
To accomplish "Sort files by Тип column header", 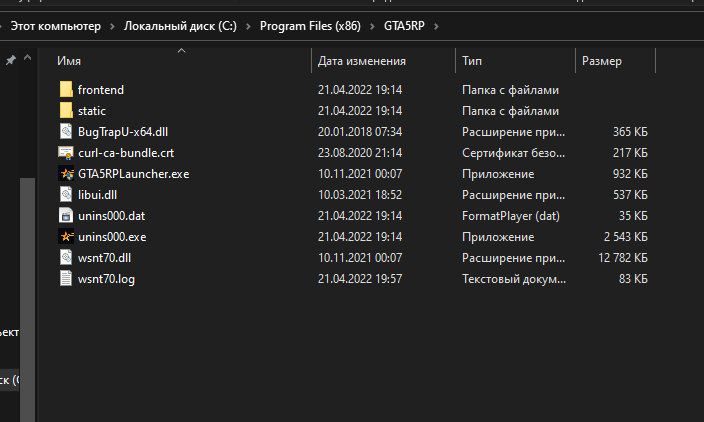I will pos(472,61).
